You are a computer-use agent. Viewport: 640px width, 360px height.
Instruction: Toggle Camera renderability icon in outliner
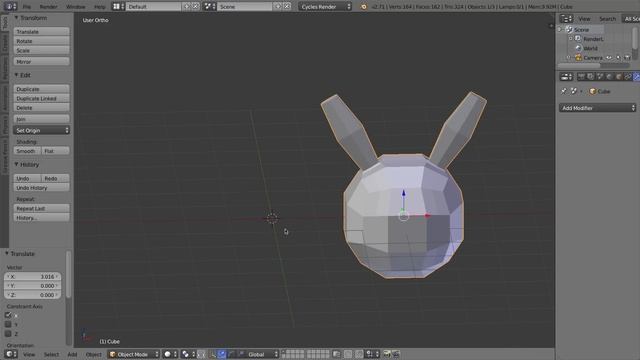(x=627, y=58)
